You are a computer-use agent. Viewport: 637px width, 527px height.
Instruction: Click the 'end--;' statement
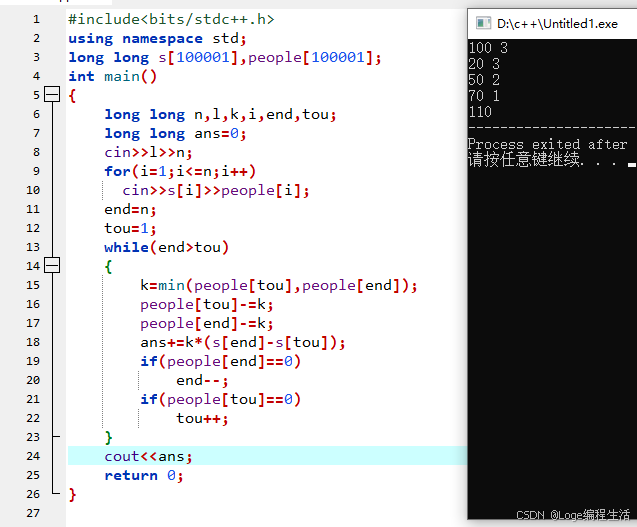click(x=202, y=380)
